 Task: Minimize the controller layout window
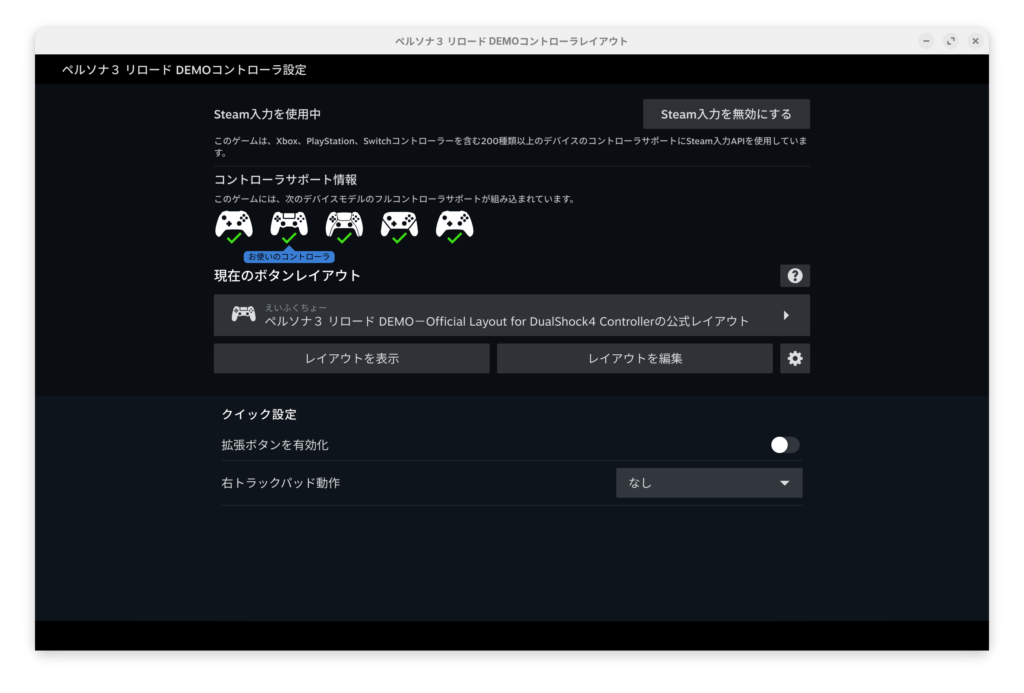[926, 41]
